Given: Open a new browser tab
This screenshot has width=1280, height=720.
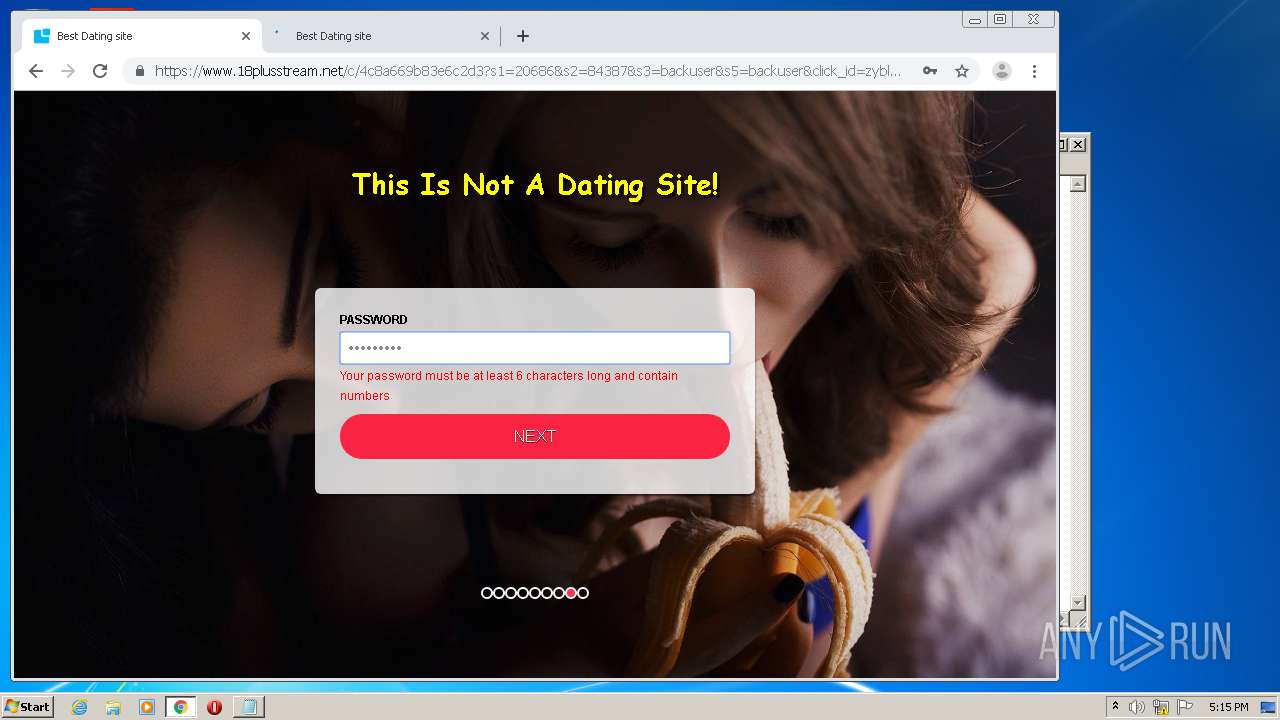Looking at the screenshot, I should [523, 36].
